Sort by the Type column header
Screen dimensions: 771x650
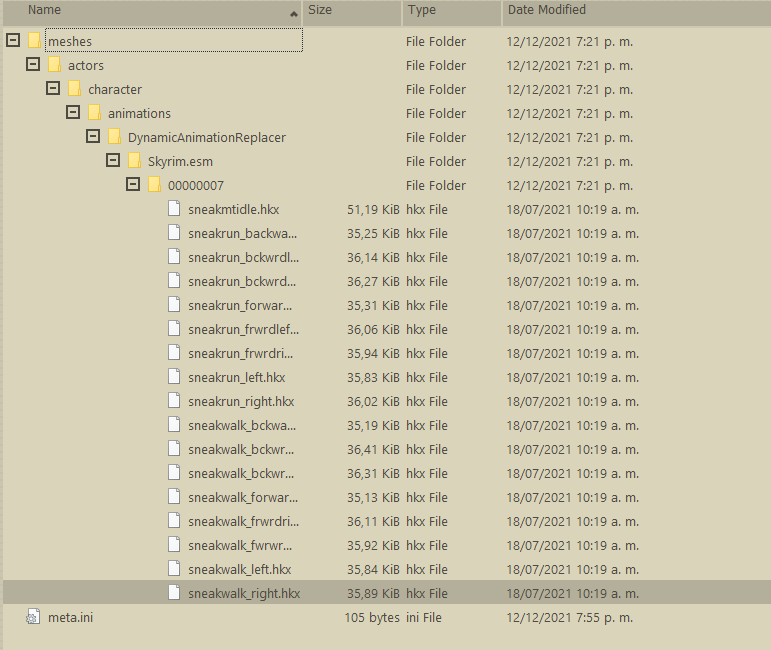coord(452,12)
